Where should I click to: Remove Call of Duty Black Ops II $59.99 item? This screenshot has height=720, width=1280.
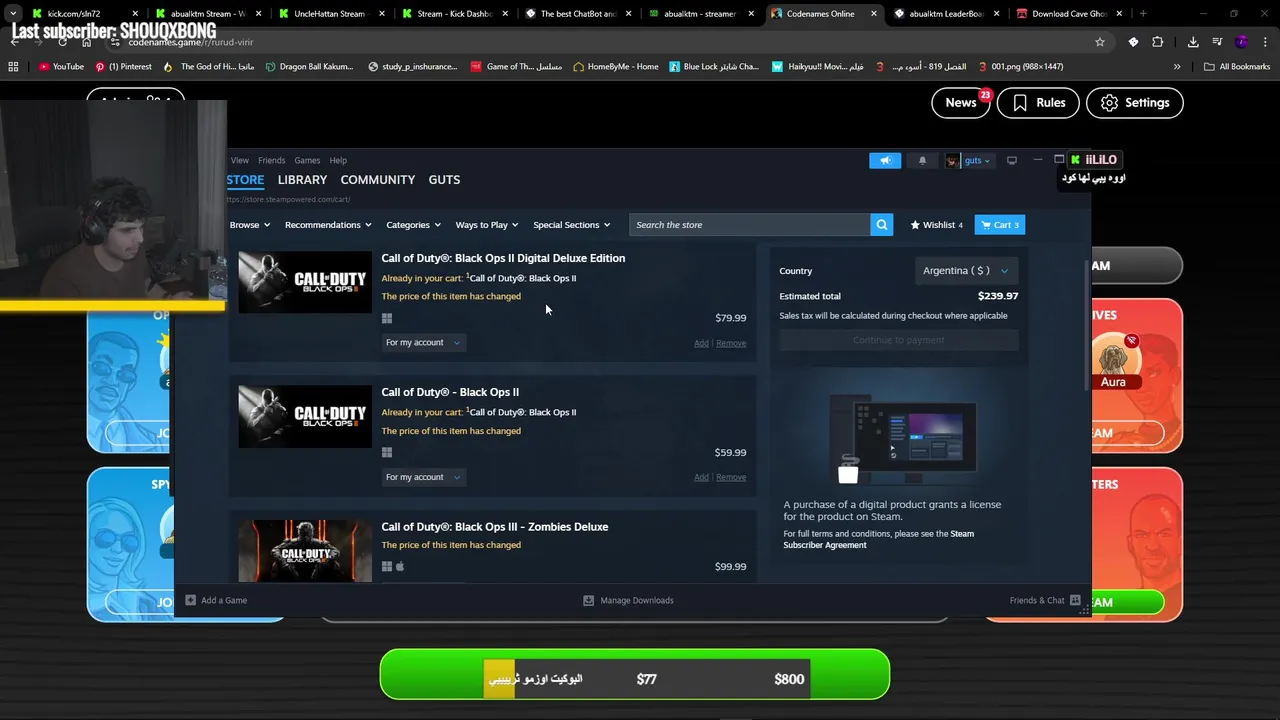tap(731, 477)
